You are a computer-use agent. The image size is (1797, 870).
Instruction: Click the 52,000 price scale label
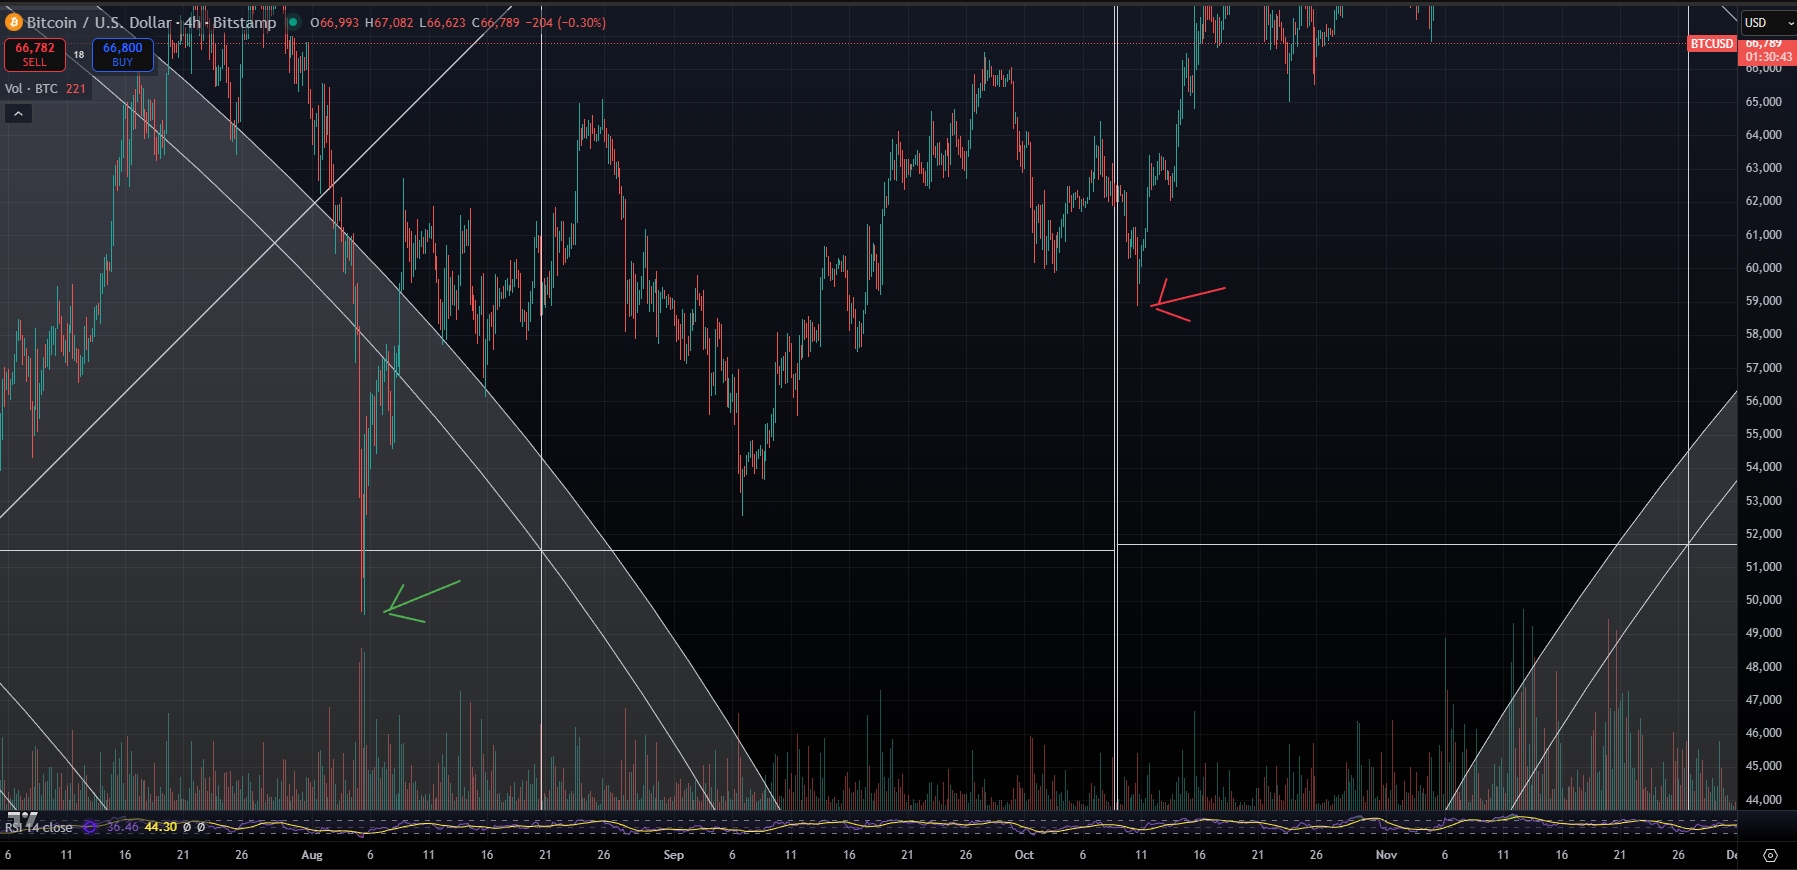[1764, 534]
